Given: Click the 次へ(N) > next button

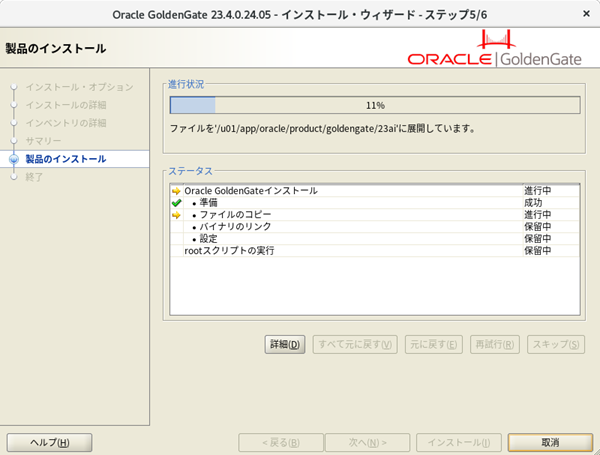Looking at the screenshot, I should [367, 443].
